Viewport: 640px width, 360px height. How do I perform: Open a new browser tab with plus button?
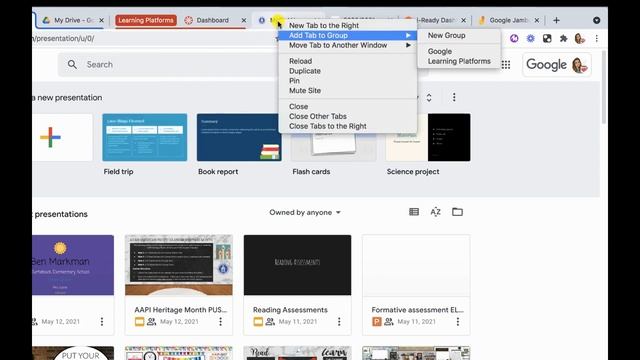point(556,20)
